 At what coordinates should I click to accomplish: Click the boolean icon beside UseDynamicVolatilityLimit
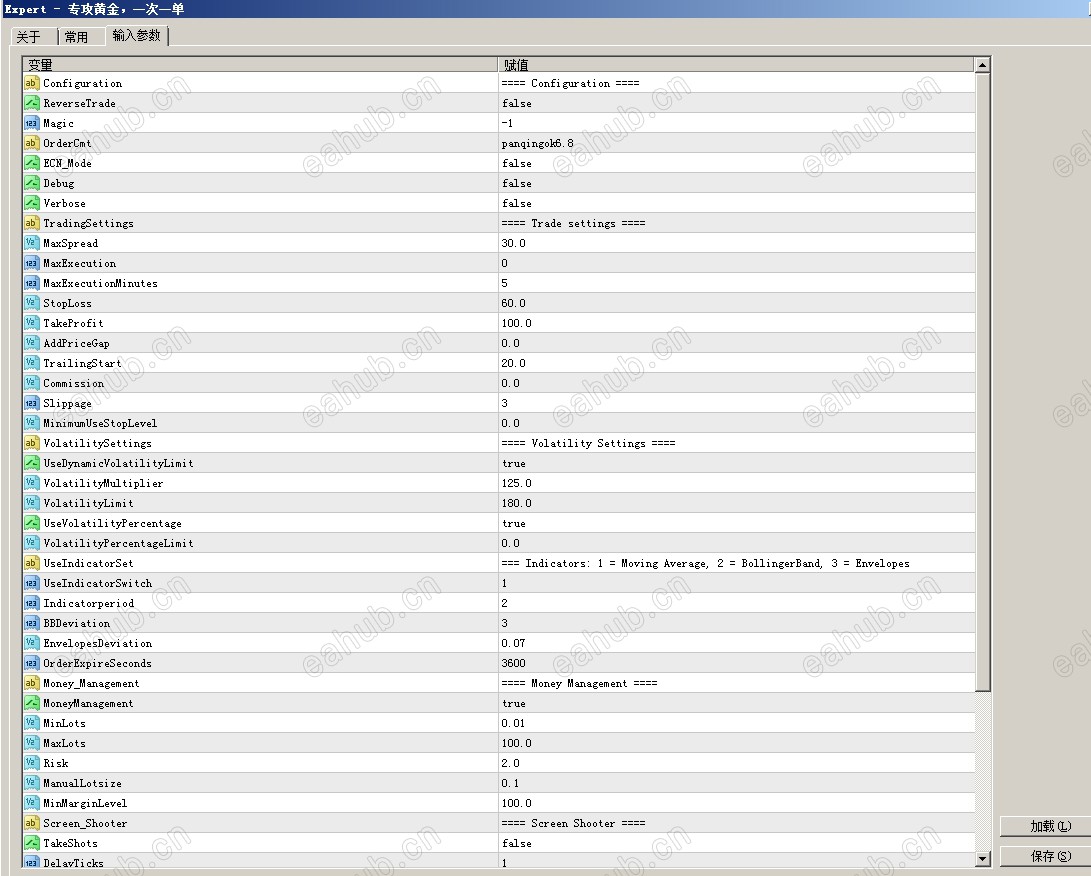point(31,463)
